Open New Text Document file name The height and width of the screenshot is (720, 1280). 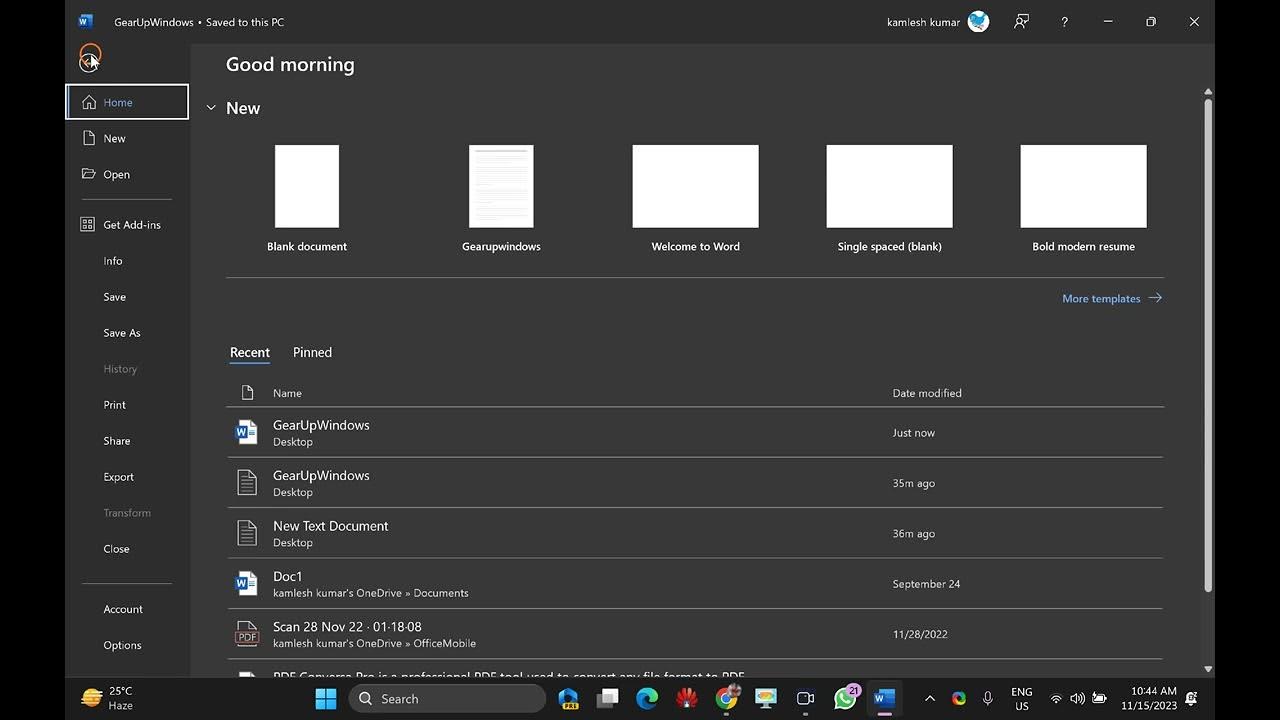330,526
